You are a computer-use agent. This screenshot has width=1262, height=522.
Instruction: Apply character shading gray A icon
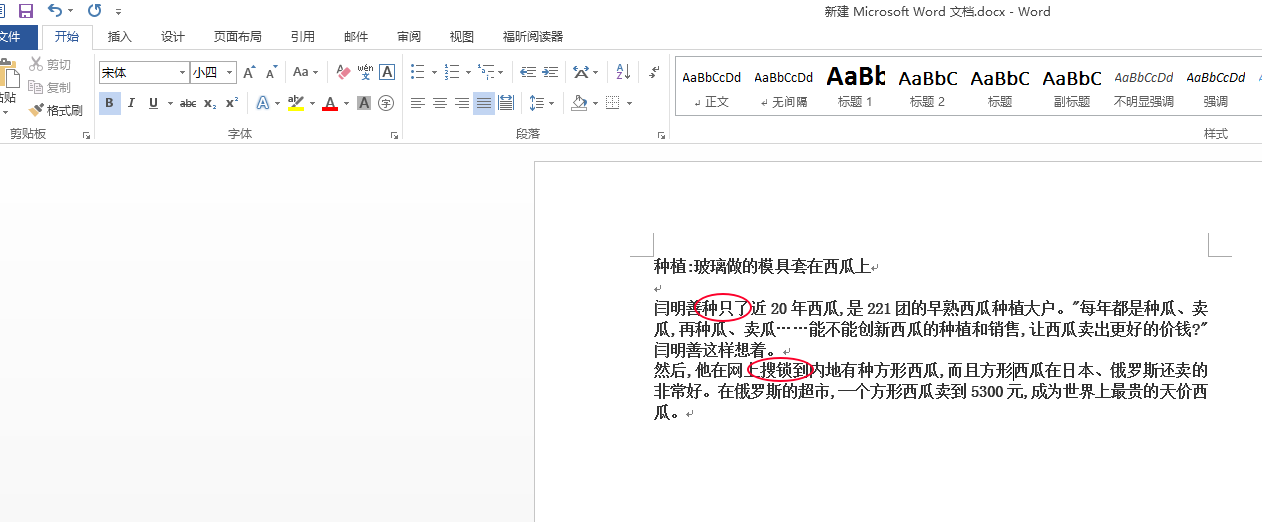point(364,103)
